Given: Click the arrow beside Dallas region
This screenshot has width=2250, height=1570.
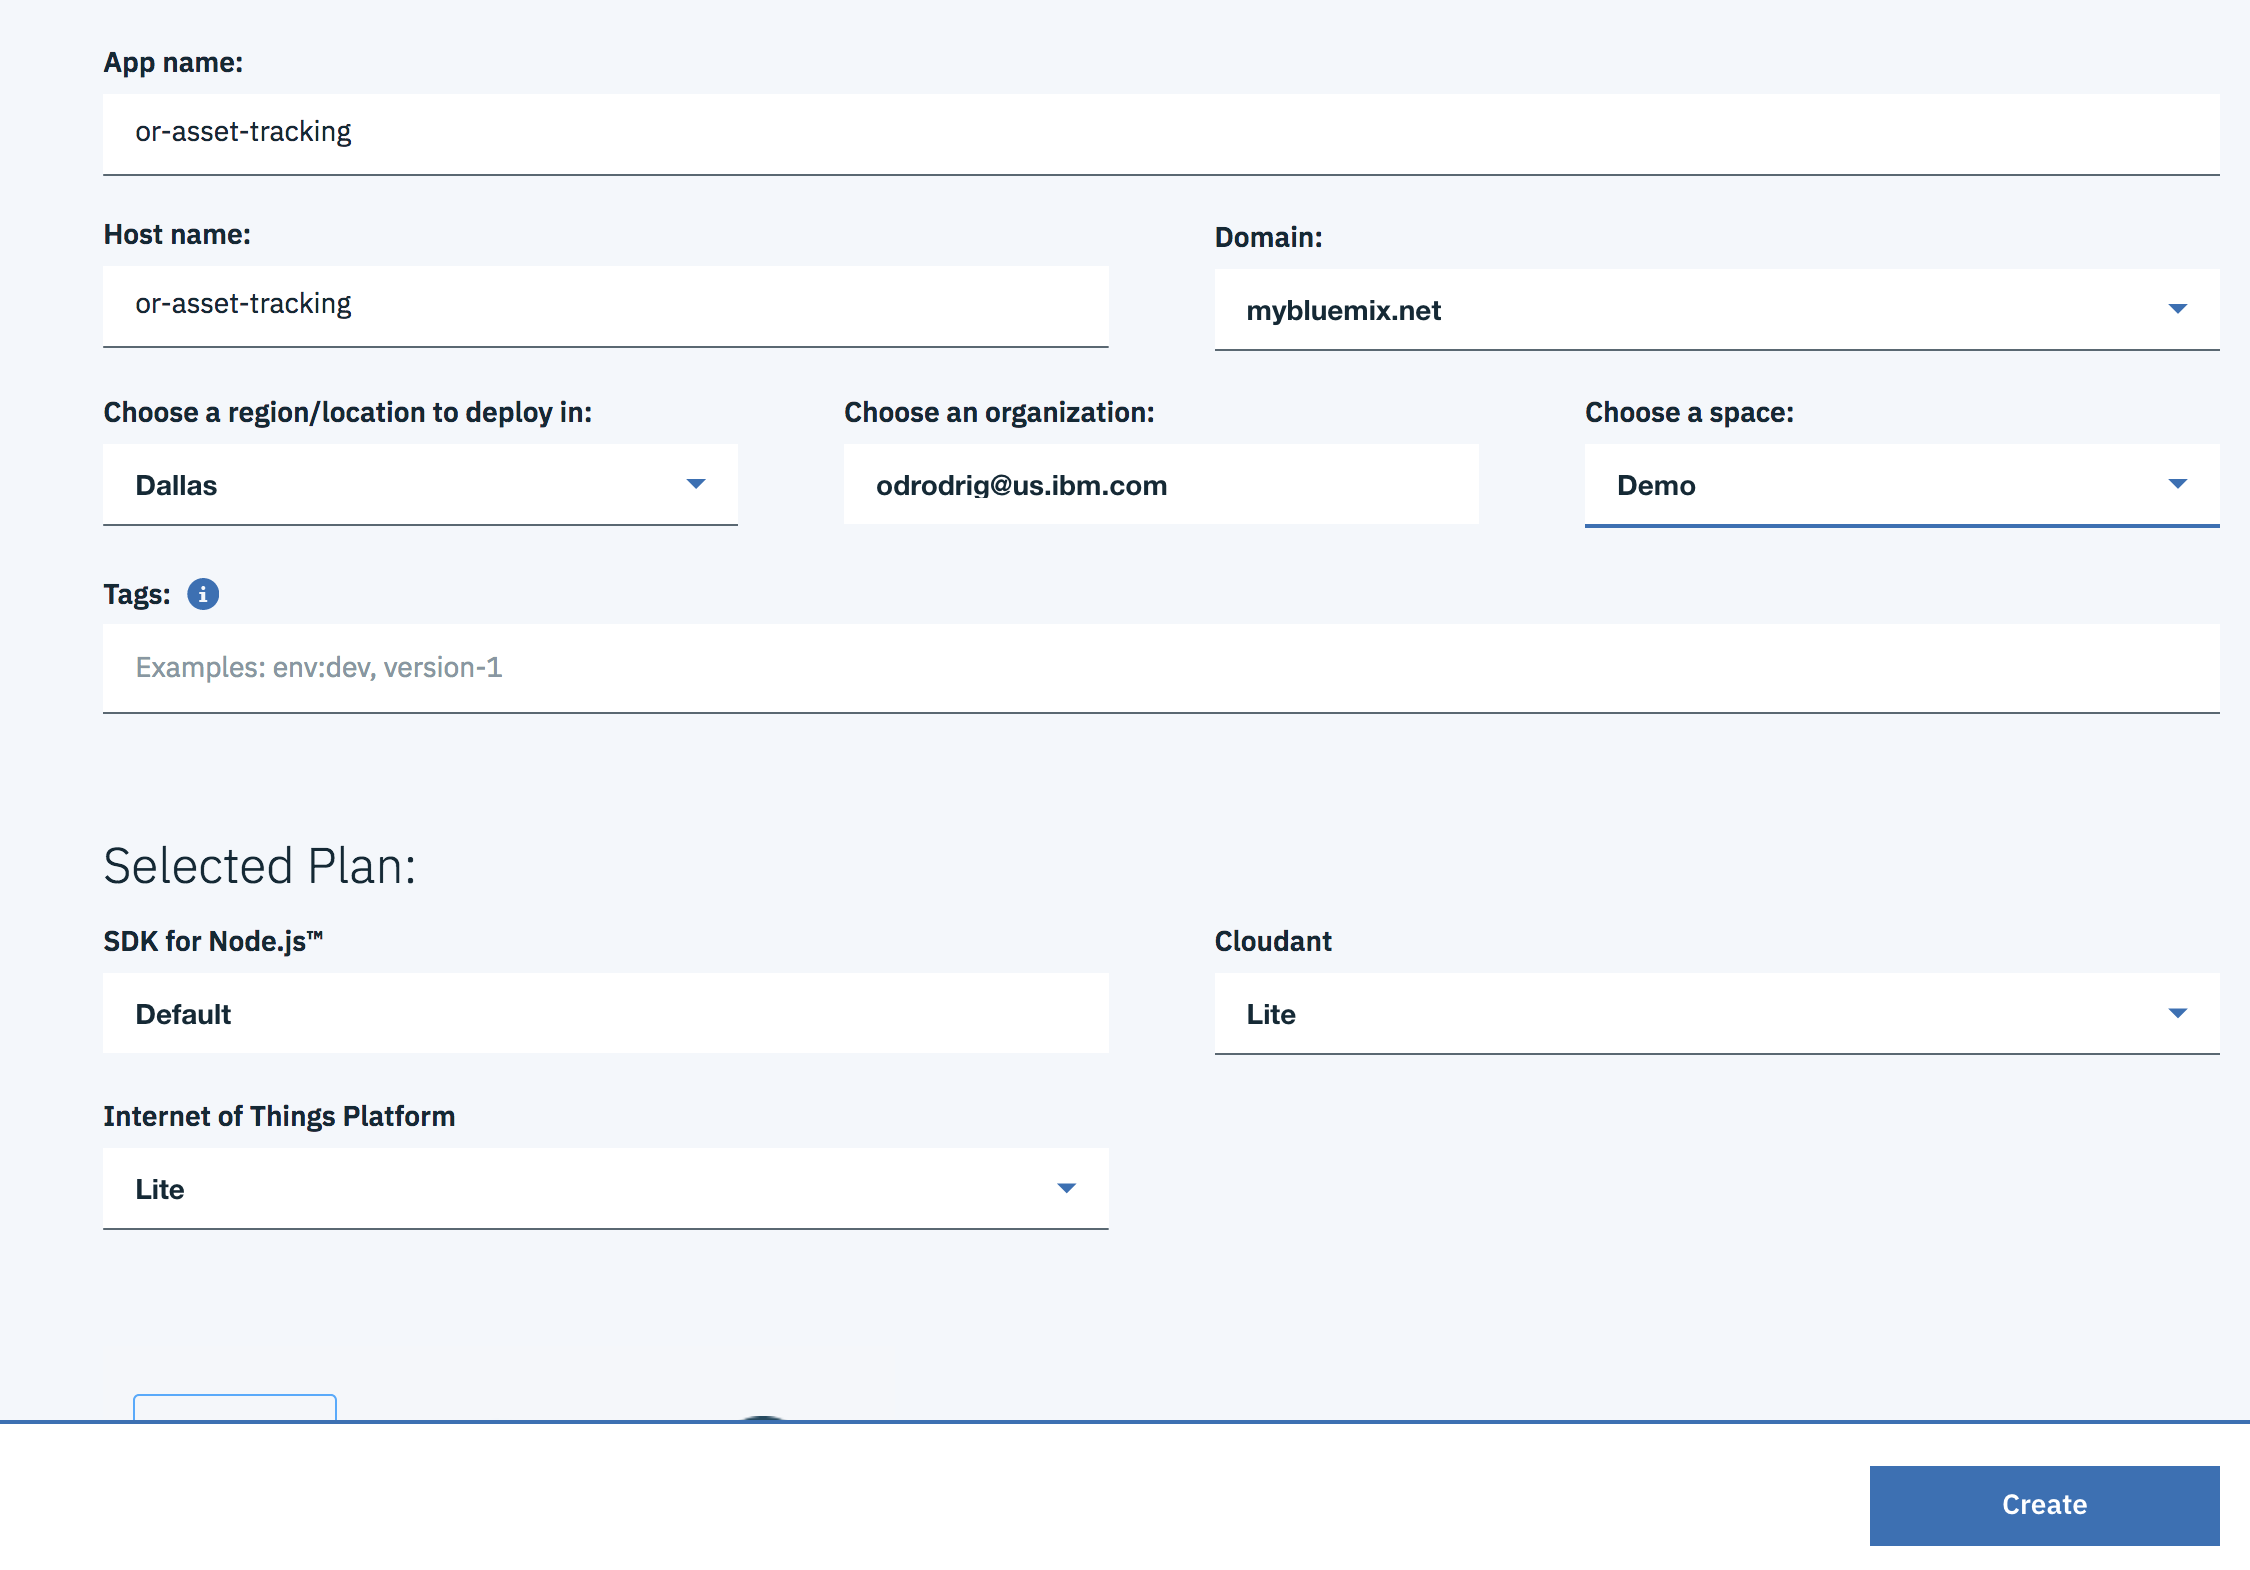Looking at the screenshot, I should [696, 484].
